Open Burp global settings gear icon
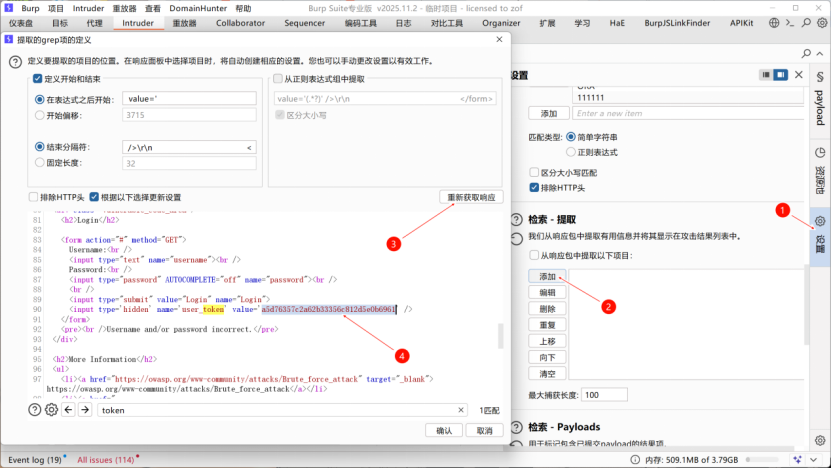This screenshot has width=831, height=468. tap(821, 23)
